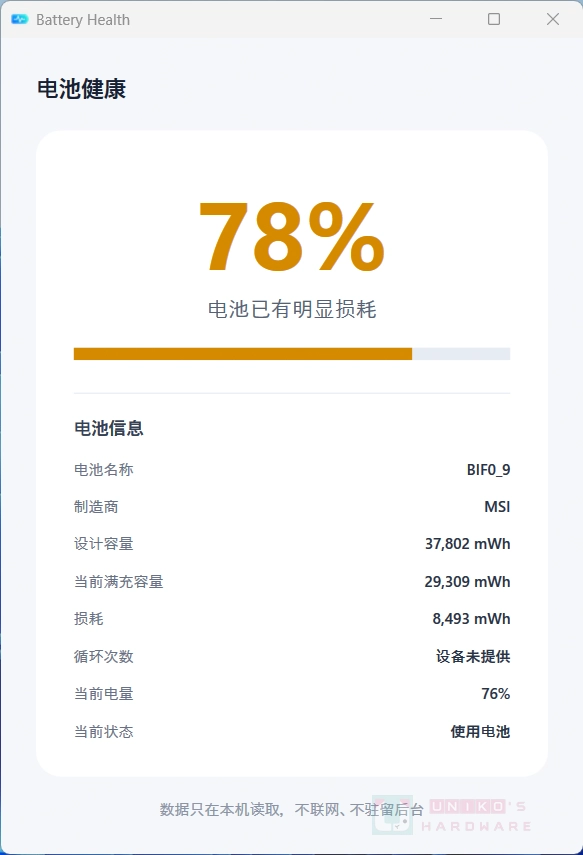
Task: Select the current charge value 76%
Action: coord(495,694)
